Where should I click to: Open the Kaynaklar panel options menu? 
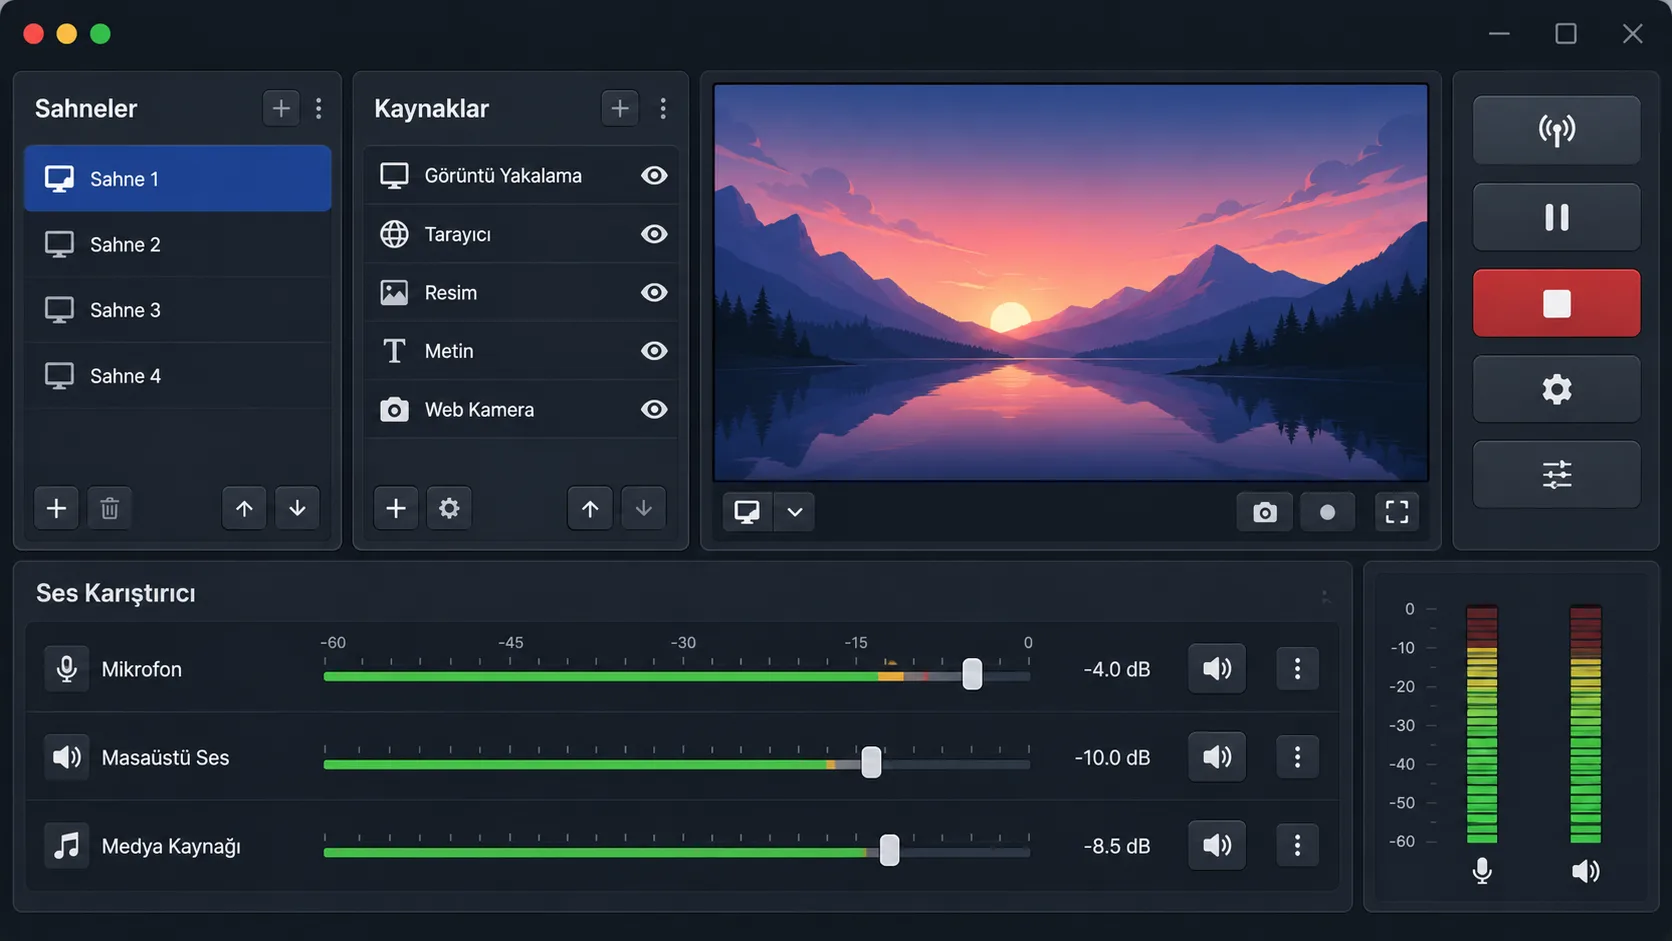coord(663,108)
